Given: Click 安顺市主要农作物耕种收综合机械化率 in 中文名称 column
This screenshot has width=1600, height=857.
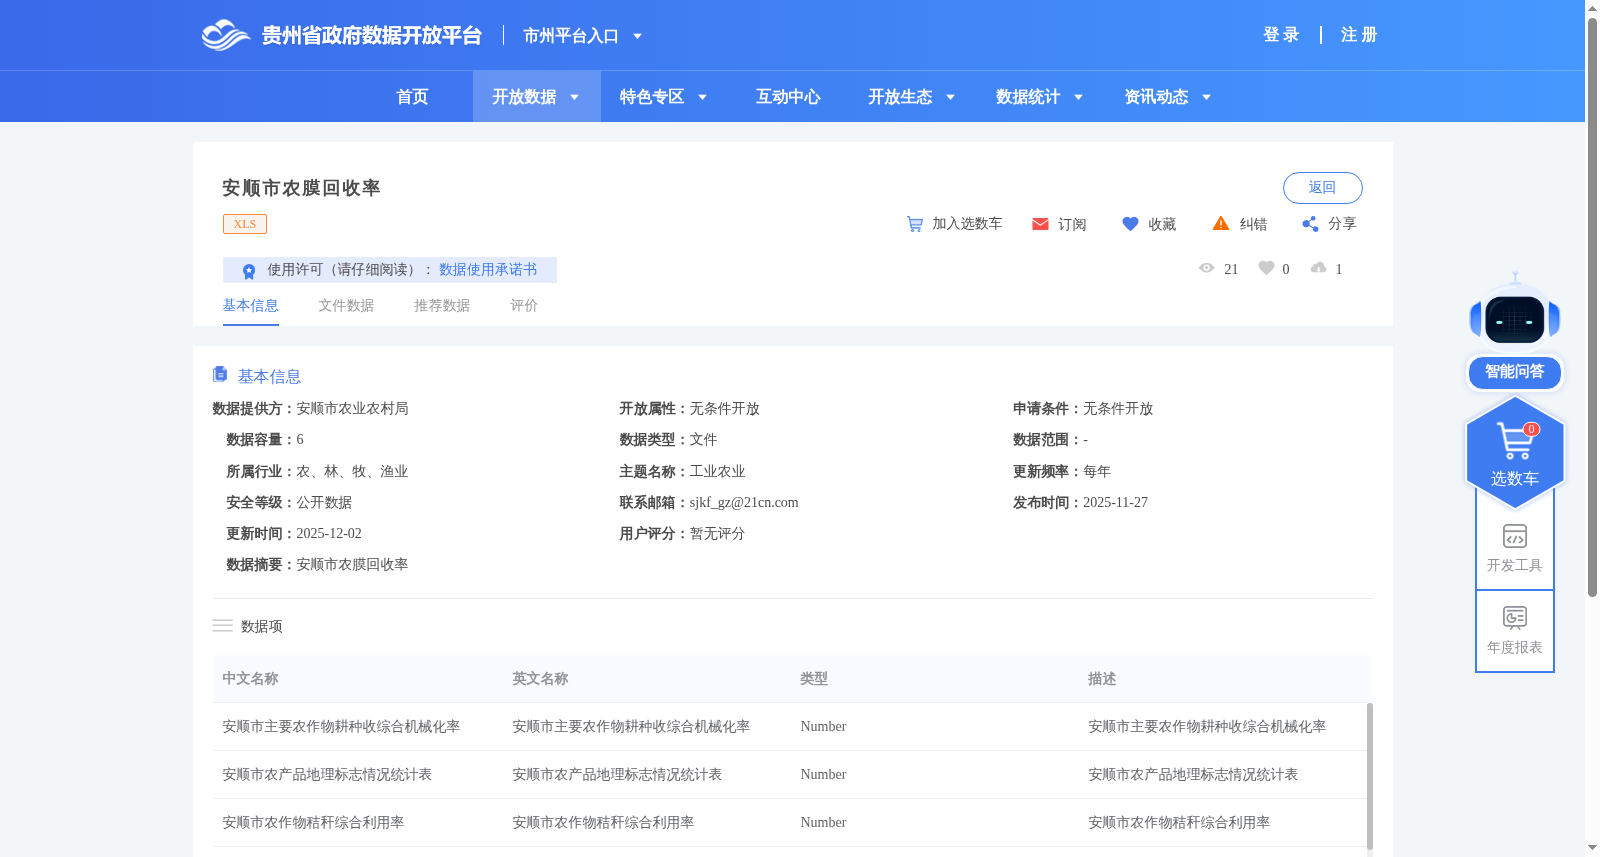Looking at the screenshot, I should 341,727.
